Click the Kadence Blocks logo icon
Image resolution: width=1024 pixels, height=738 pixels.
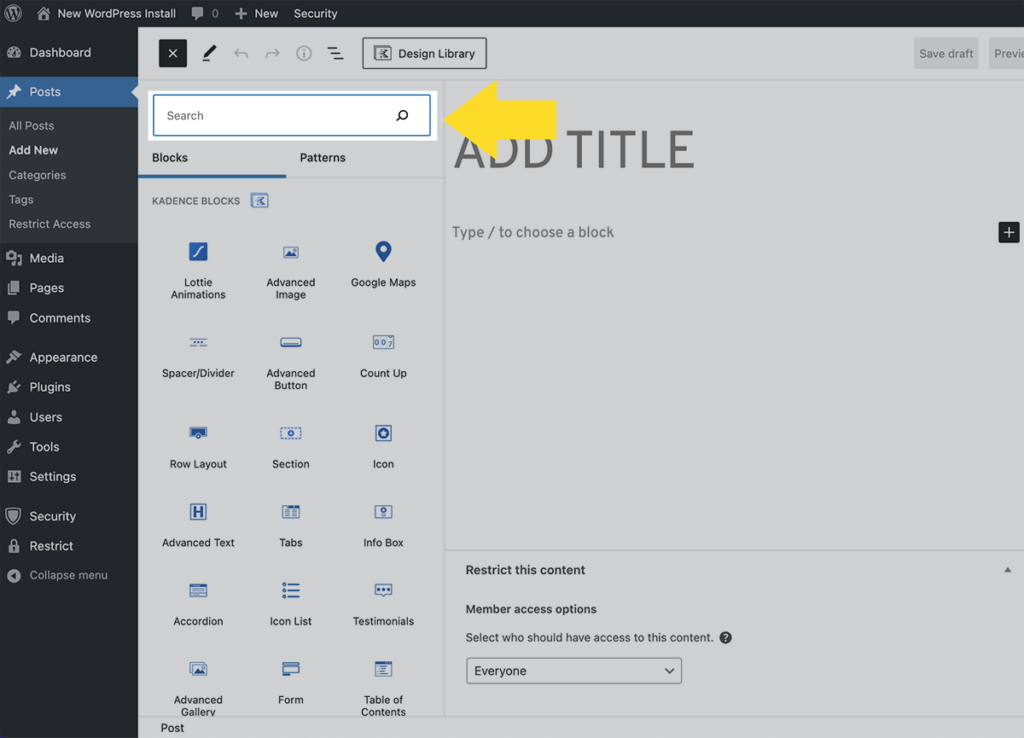coord(259,201)
